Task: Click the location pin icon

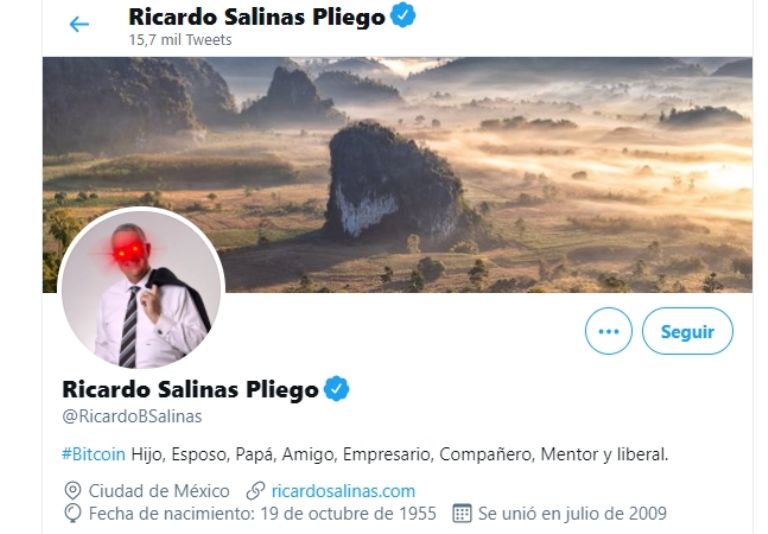Action: point(73,490)
